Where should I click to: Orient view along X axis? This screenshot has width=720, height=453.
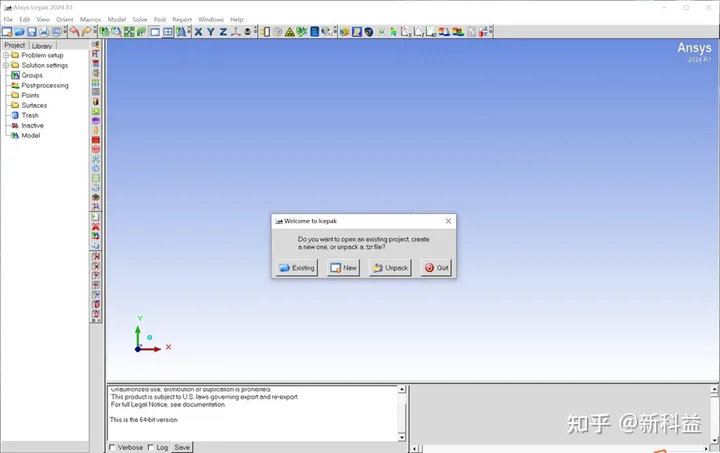[x=198, y=32]
